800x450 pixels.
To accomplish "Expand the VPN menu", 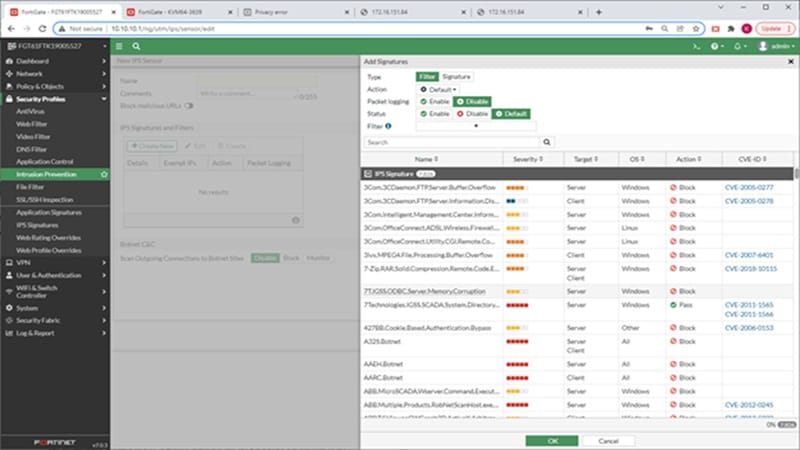I will click(55, 263).
